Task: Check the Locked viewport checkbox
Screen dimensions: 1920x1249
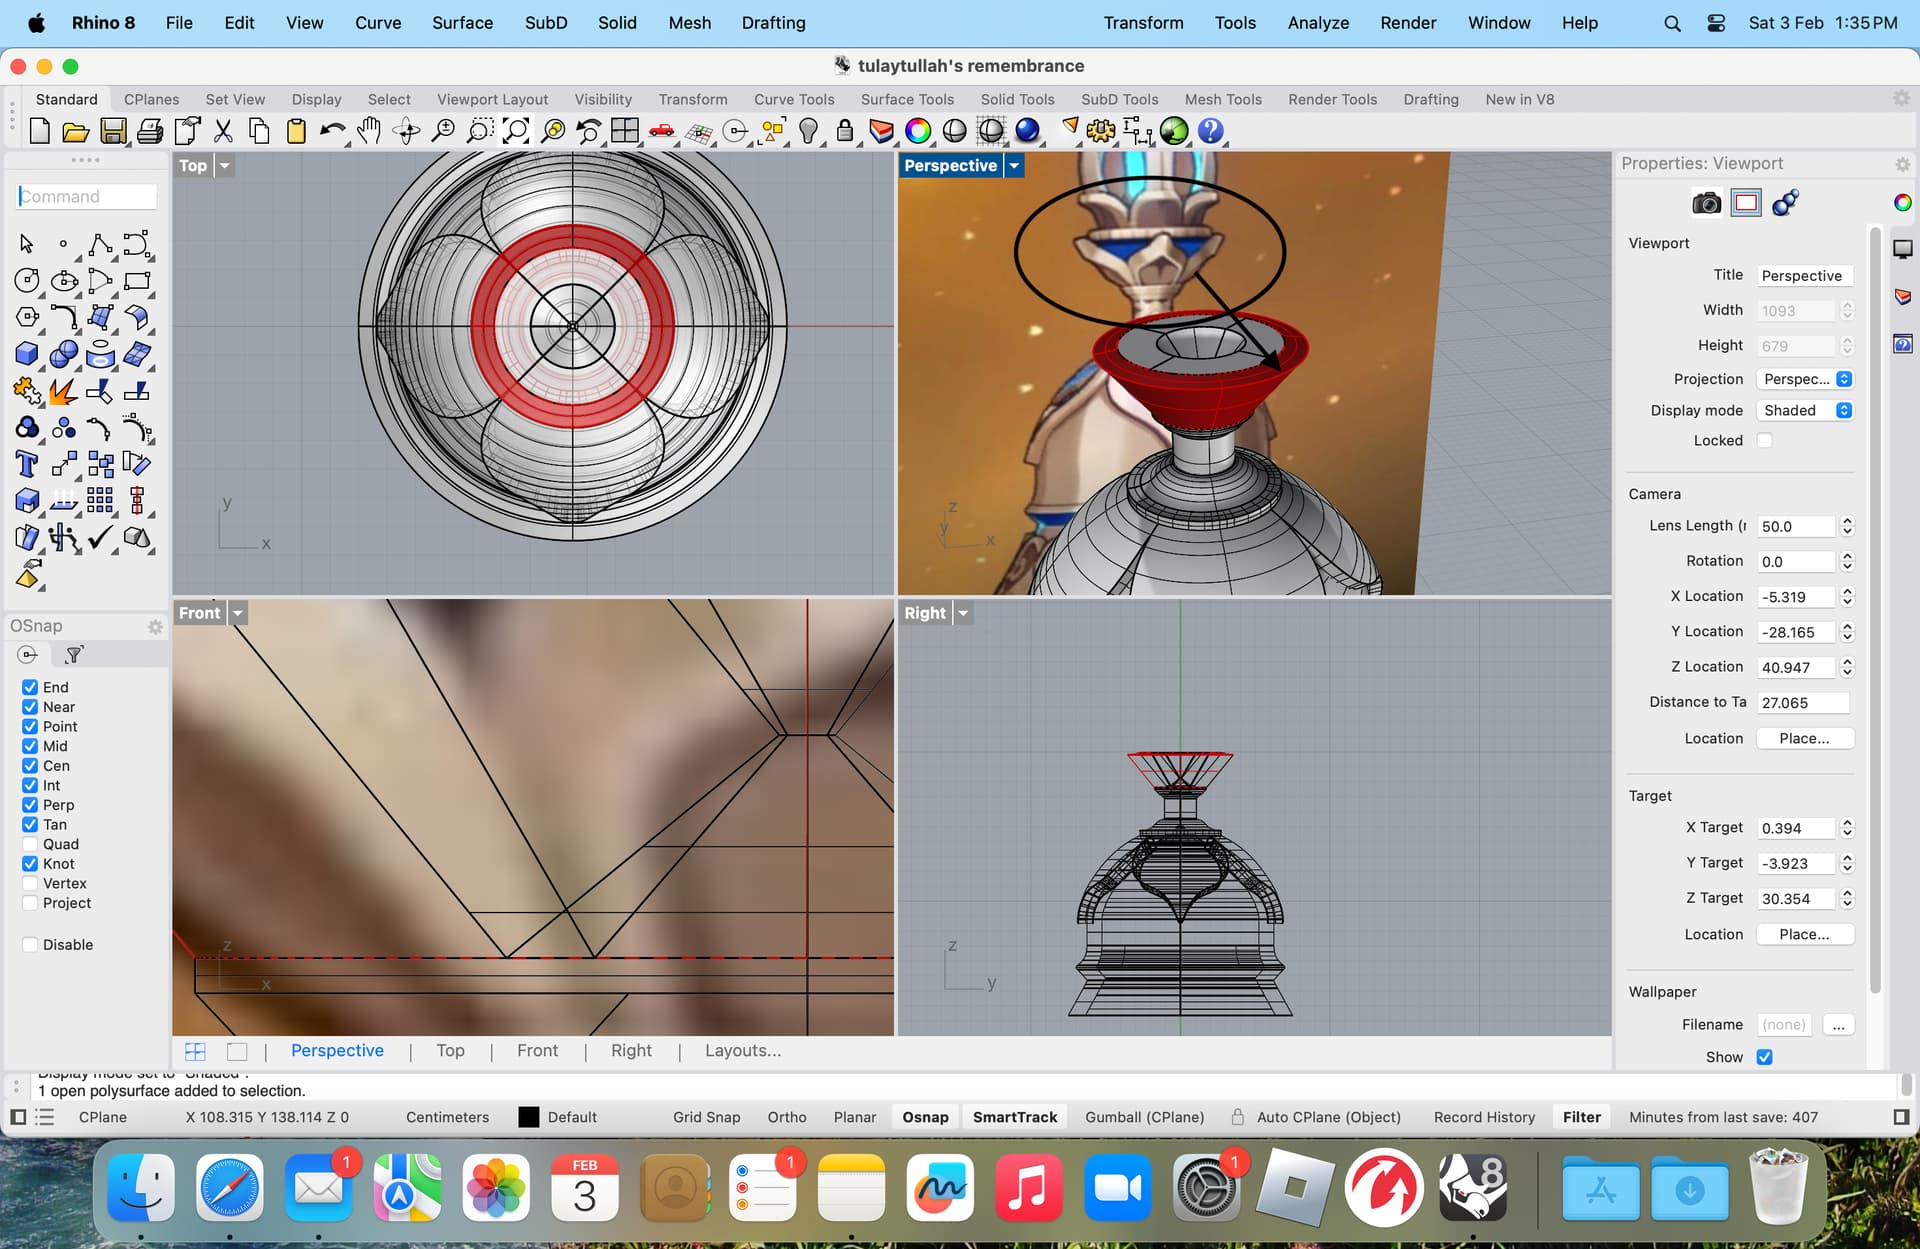Action: 1765,441
